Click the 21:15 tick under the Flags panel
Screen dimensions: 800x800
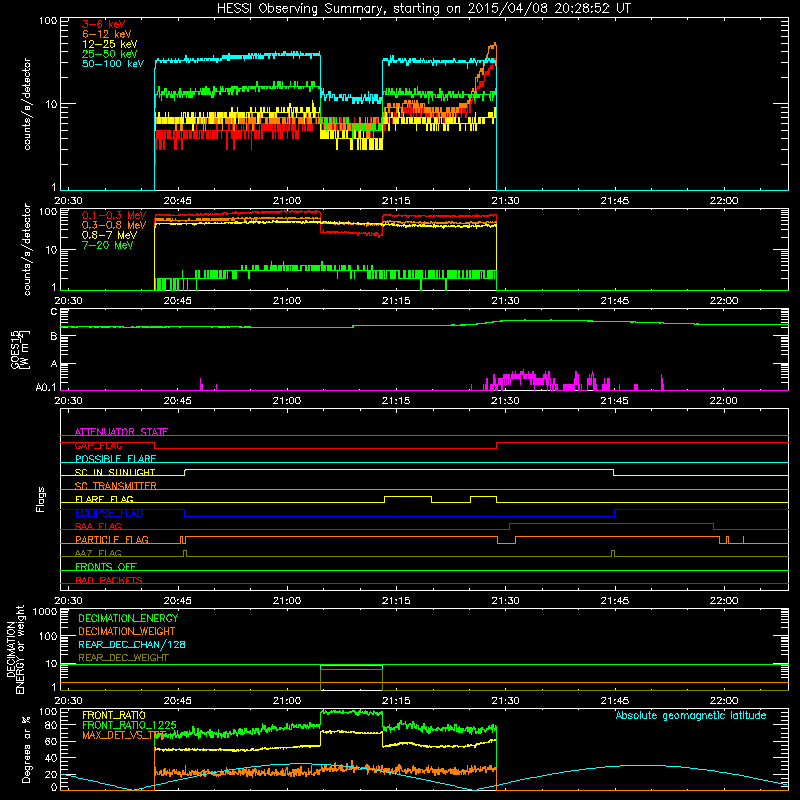396,601
